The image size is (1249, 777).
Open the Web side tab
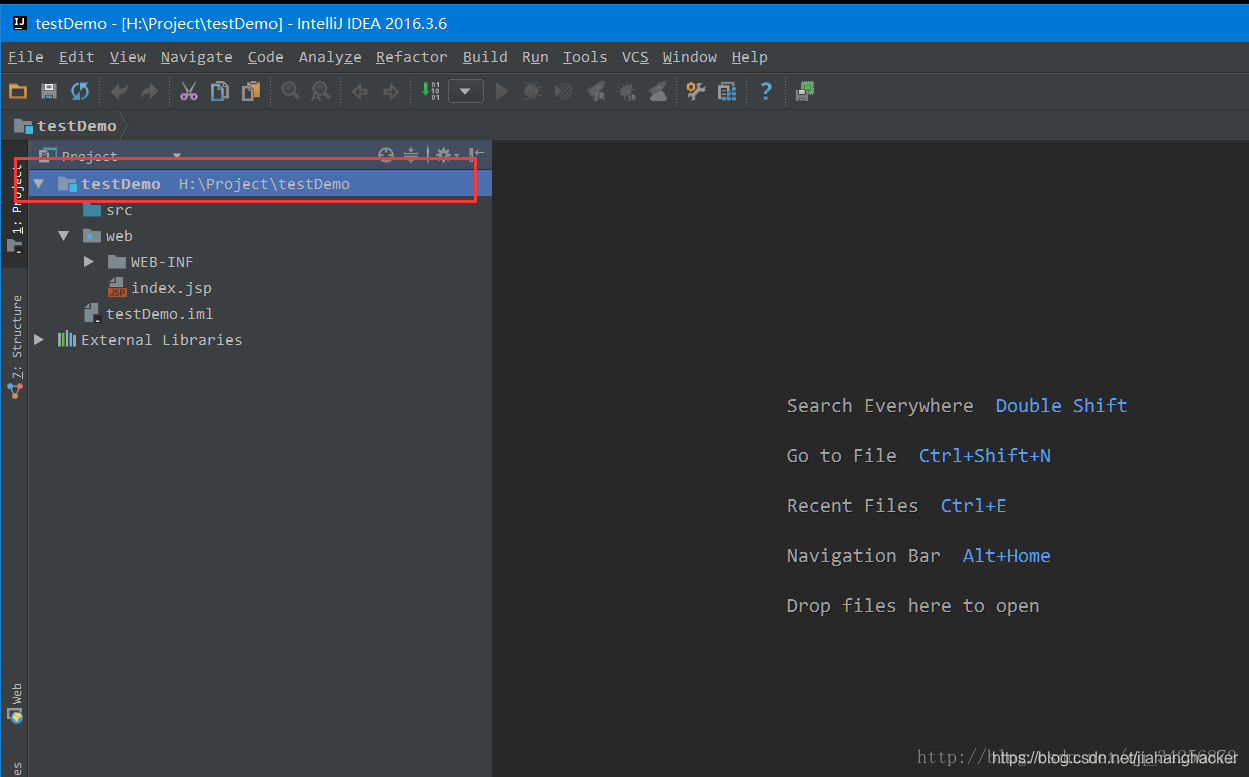[15, 703]
